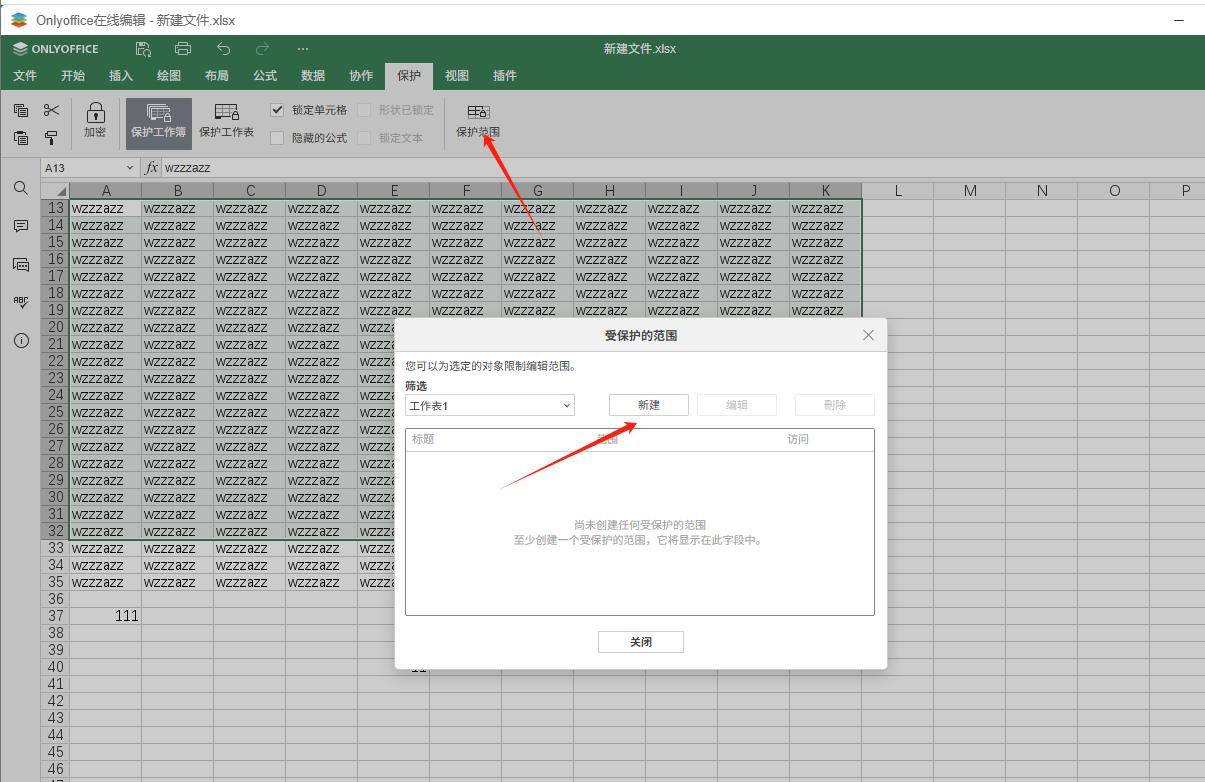Screen dimensions: 1205x782
Task: Undo the last action
Action: pyautogui.click(x=223, y=48)
